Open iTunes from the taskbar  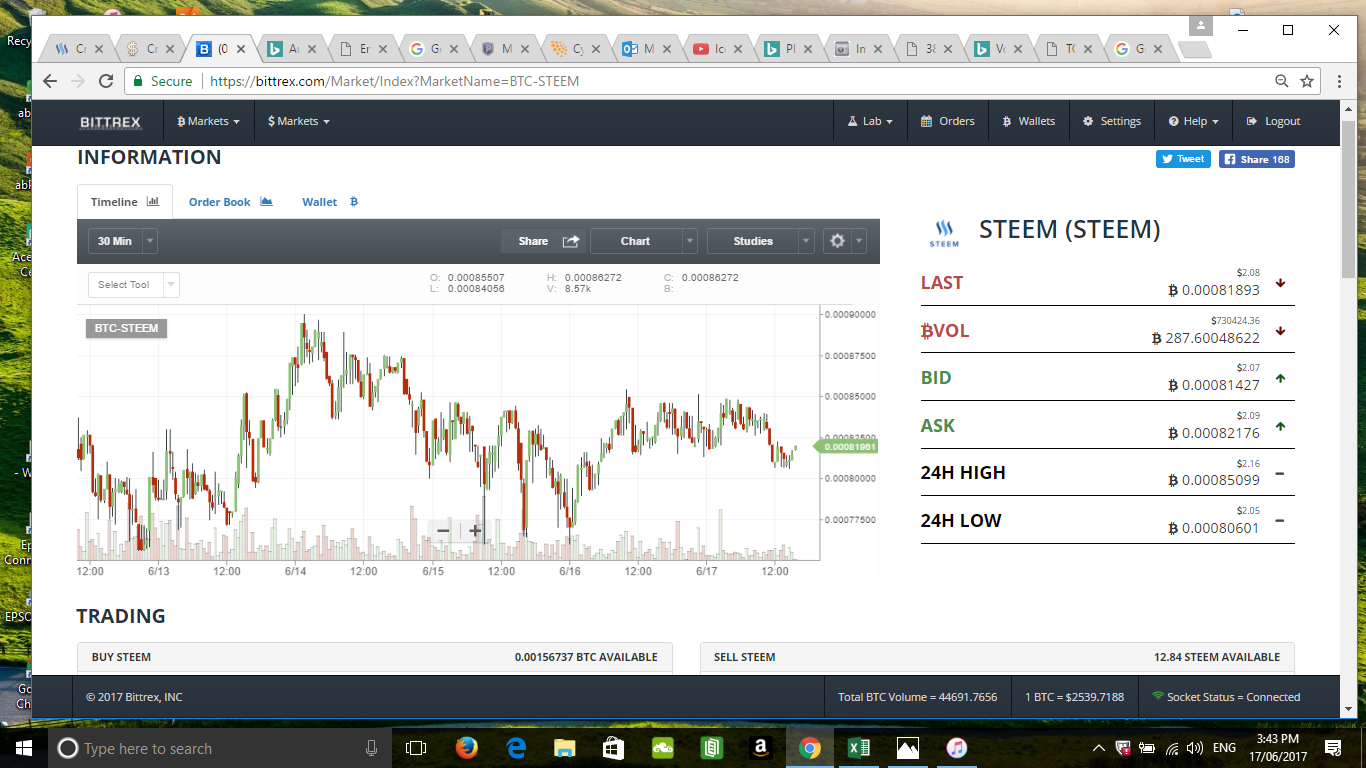point(957,748)
